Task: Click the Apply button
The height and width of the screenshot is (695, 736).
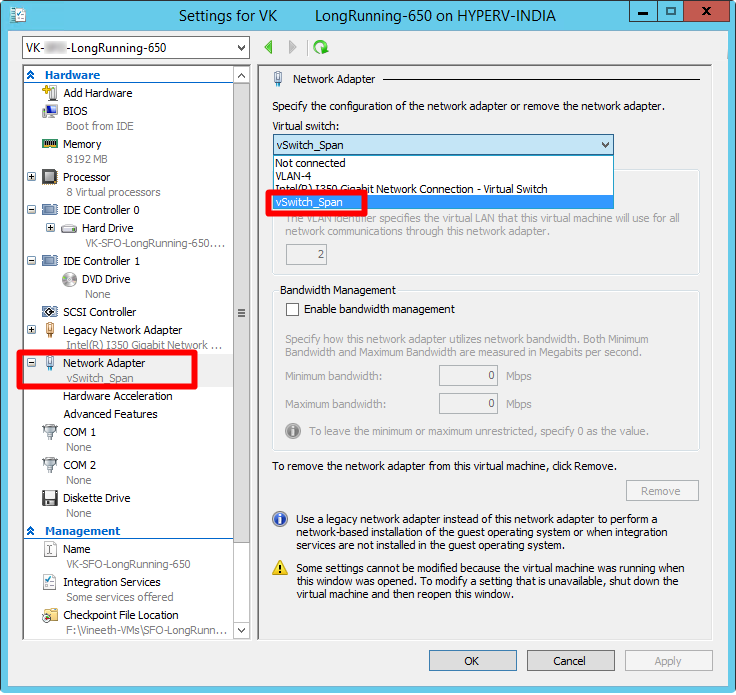Action: 668,661
